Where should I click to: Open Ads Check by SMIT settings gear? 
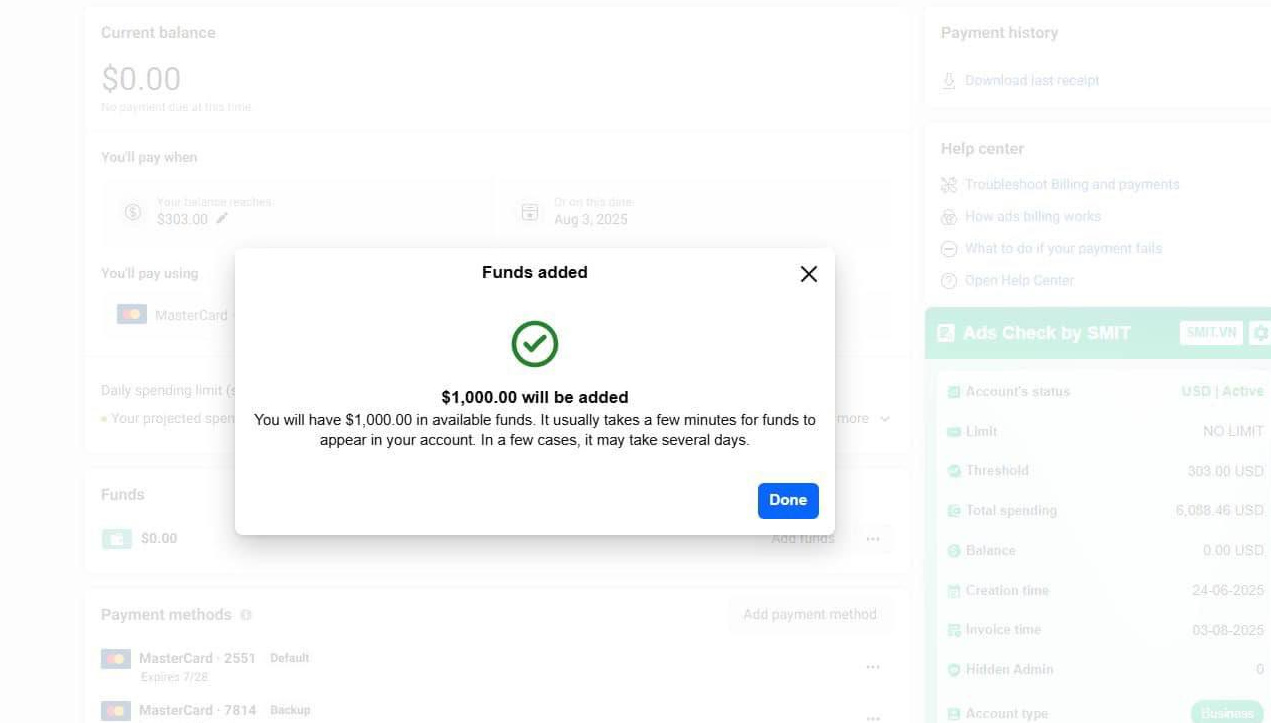click(1260, 333)
